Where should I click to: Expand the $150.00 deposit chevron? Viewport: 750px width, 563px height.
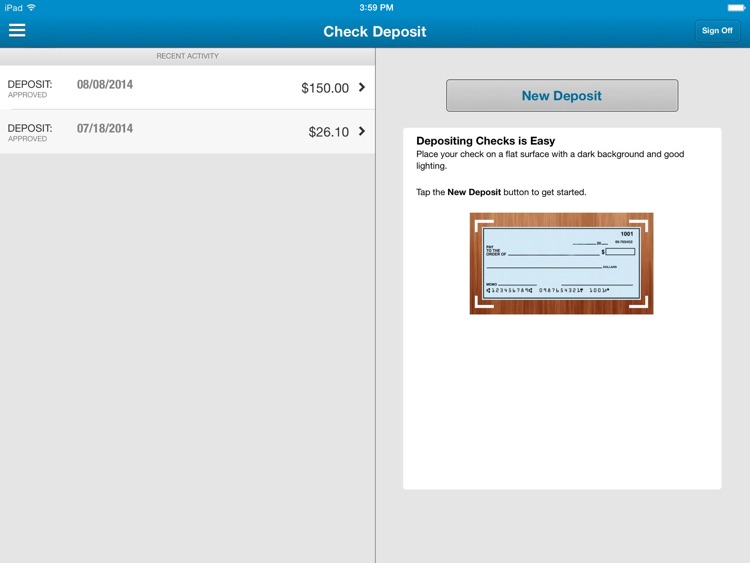click(362, 87)
